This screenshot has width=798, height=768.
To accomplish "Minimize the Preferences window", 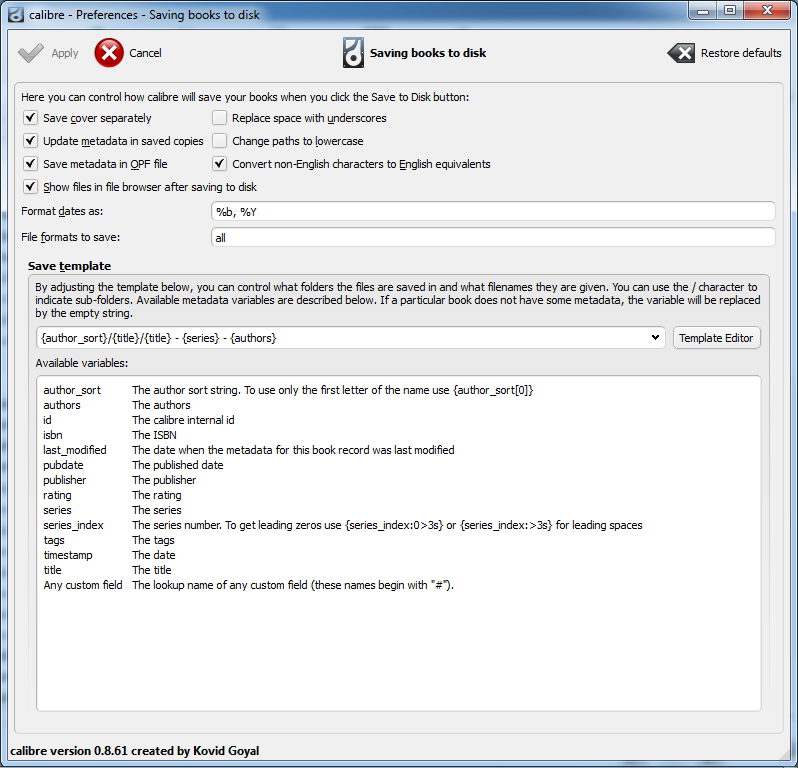I will [x=703, y=11].
